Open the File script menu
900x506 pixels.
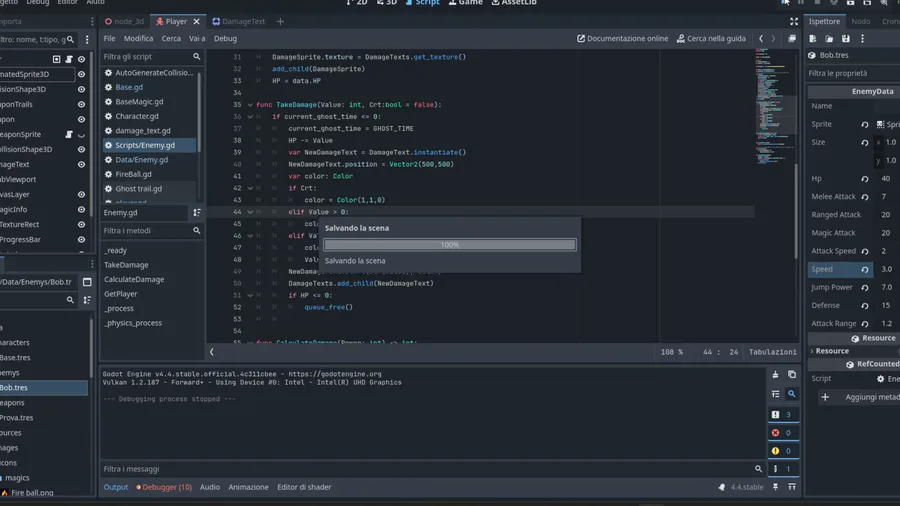pyautogui.click(x=109, y=38)
